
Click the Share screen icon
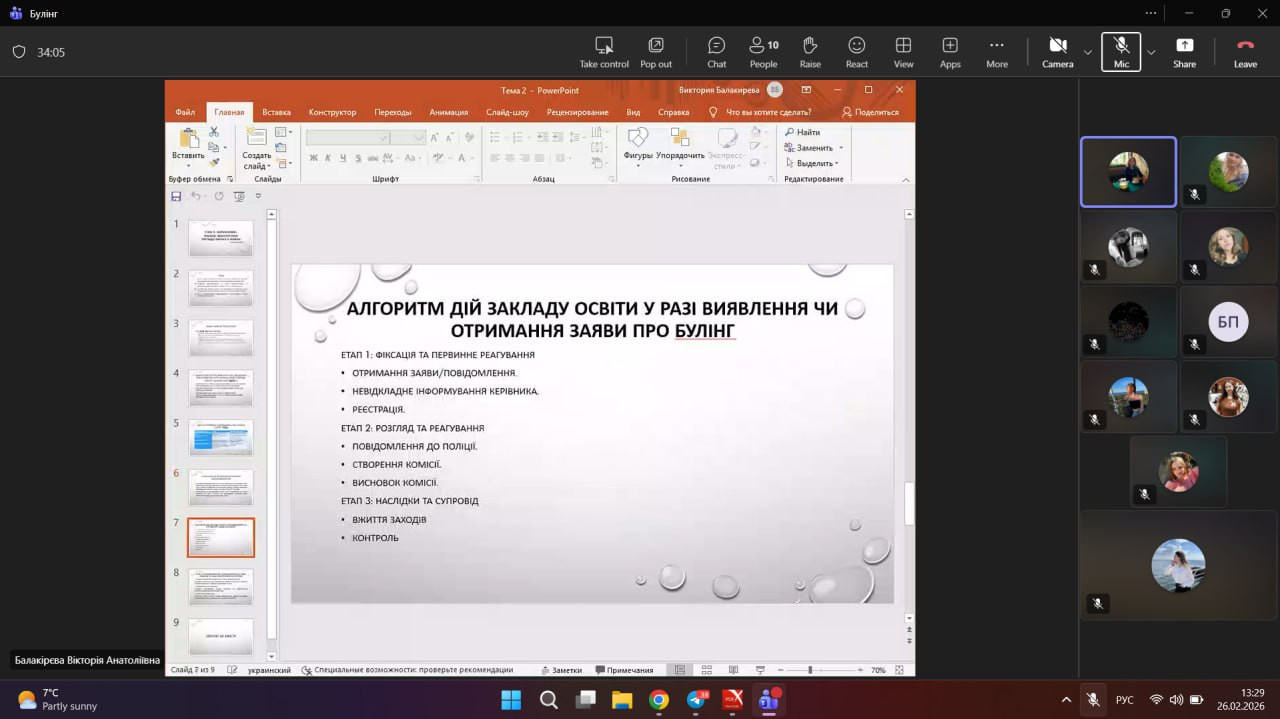click(x=1184, y=52)
